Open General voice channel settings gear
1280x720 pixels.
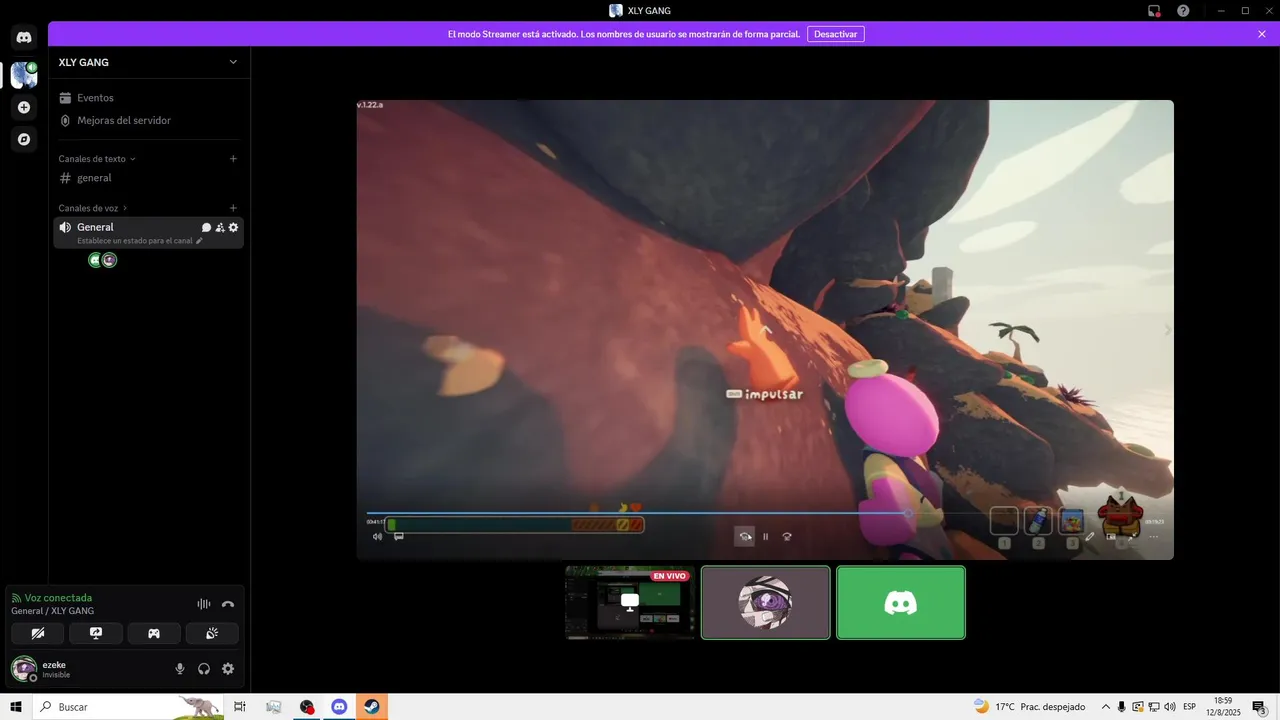(x=234, y=228)
